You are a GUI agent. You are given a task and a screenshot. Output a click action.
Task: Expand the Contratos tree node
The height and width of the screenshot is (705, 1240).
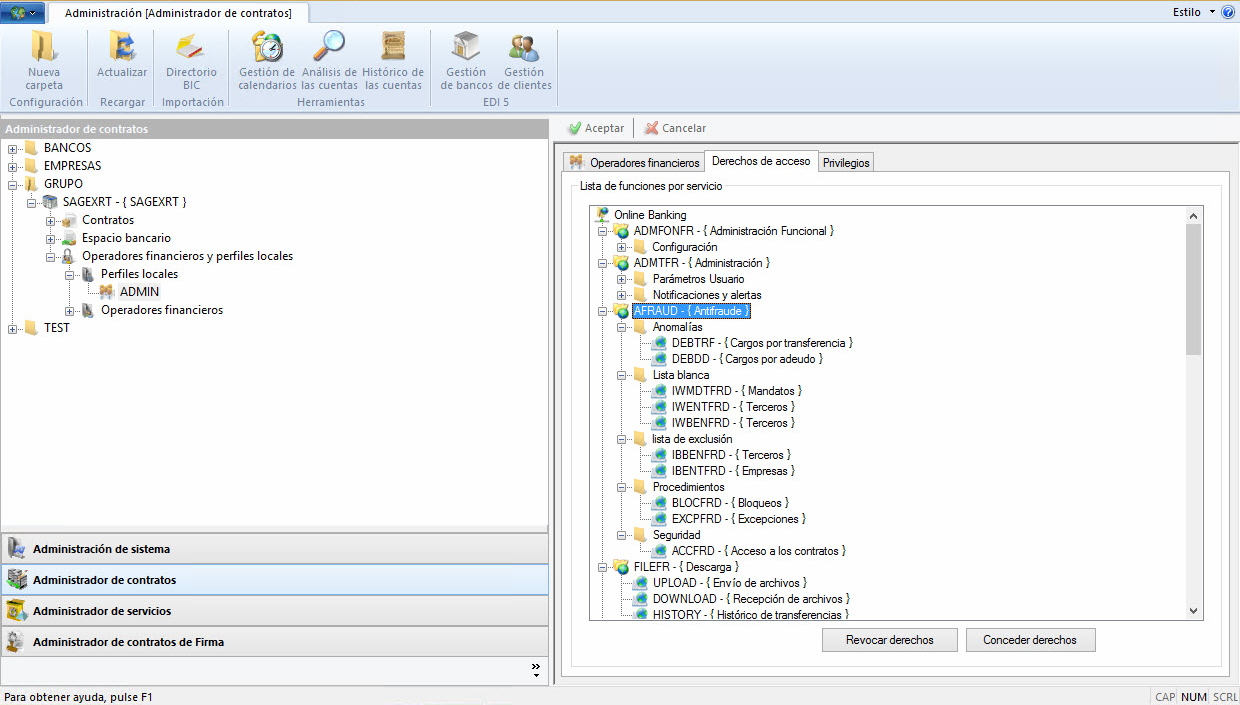tap(51, 221)
